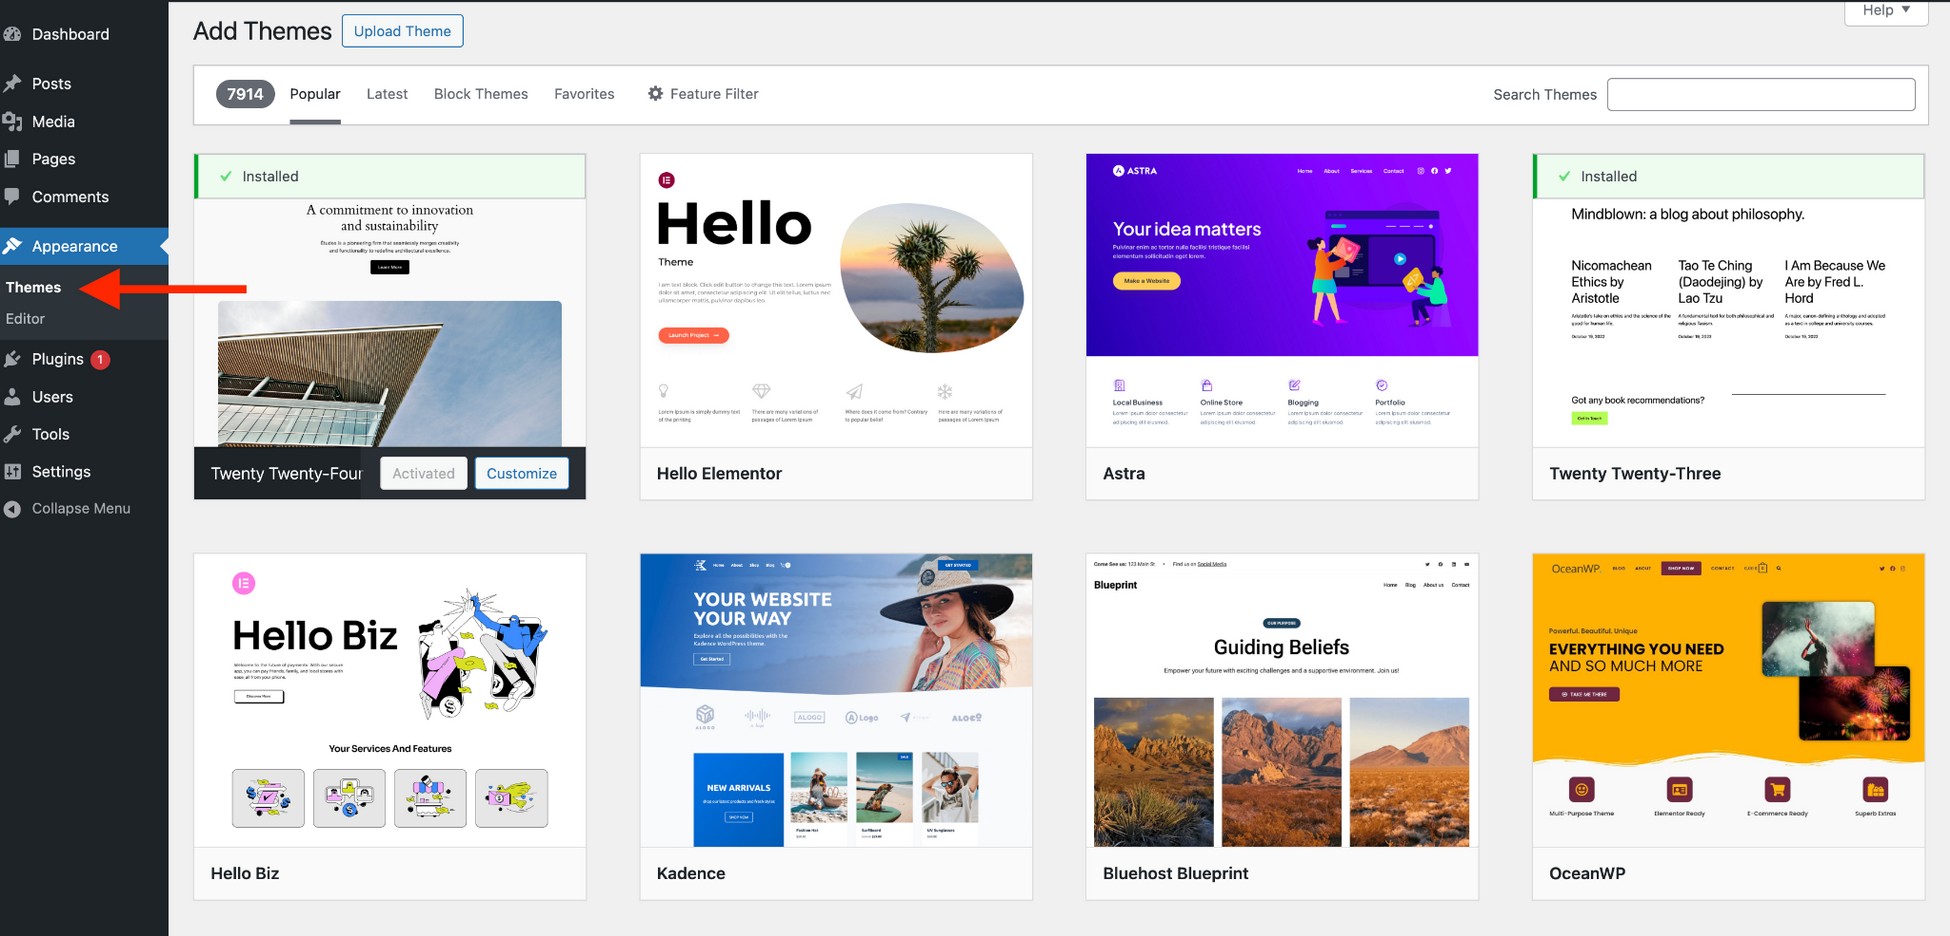The height and width of the screenshot is (936, 1950).
Task: Open Settings via the gear icon
Action: point(14,471)
